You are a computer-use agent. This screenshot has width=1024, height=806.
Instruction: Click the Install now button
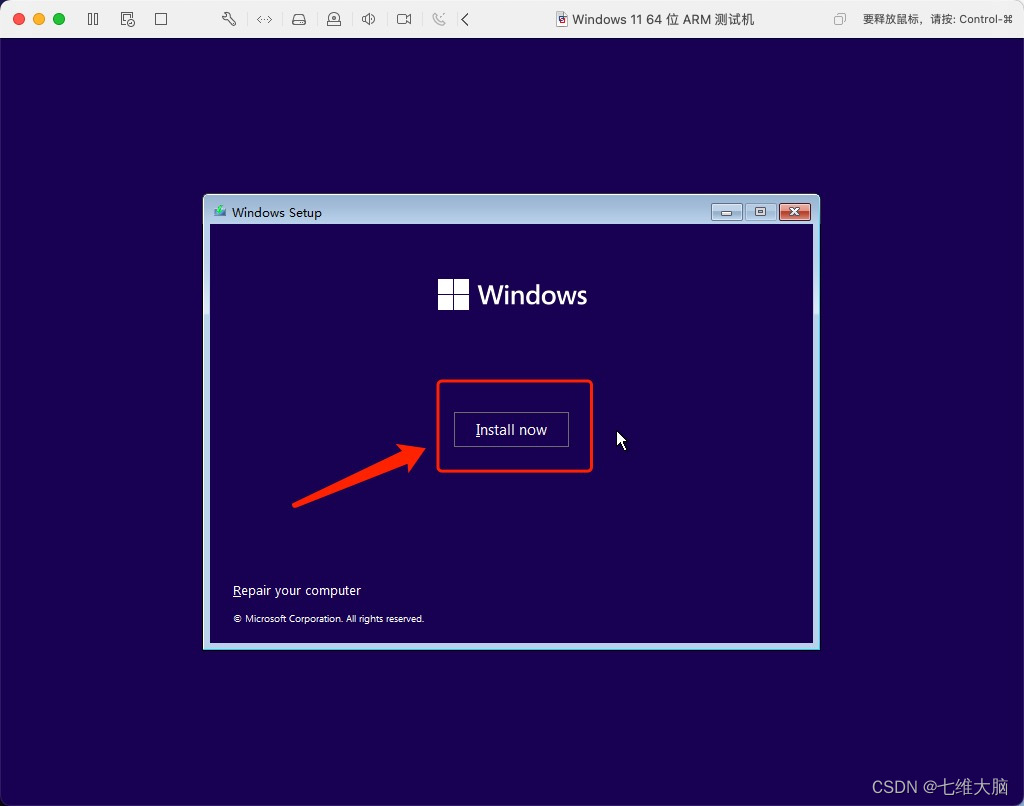coord(511,429)
